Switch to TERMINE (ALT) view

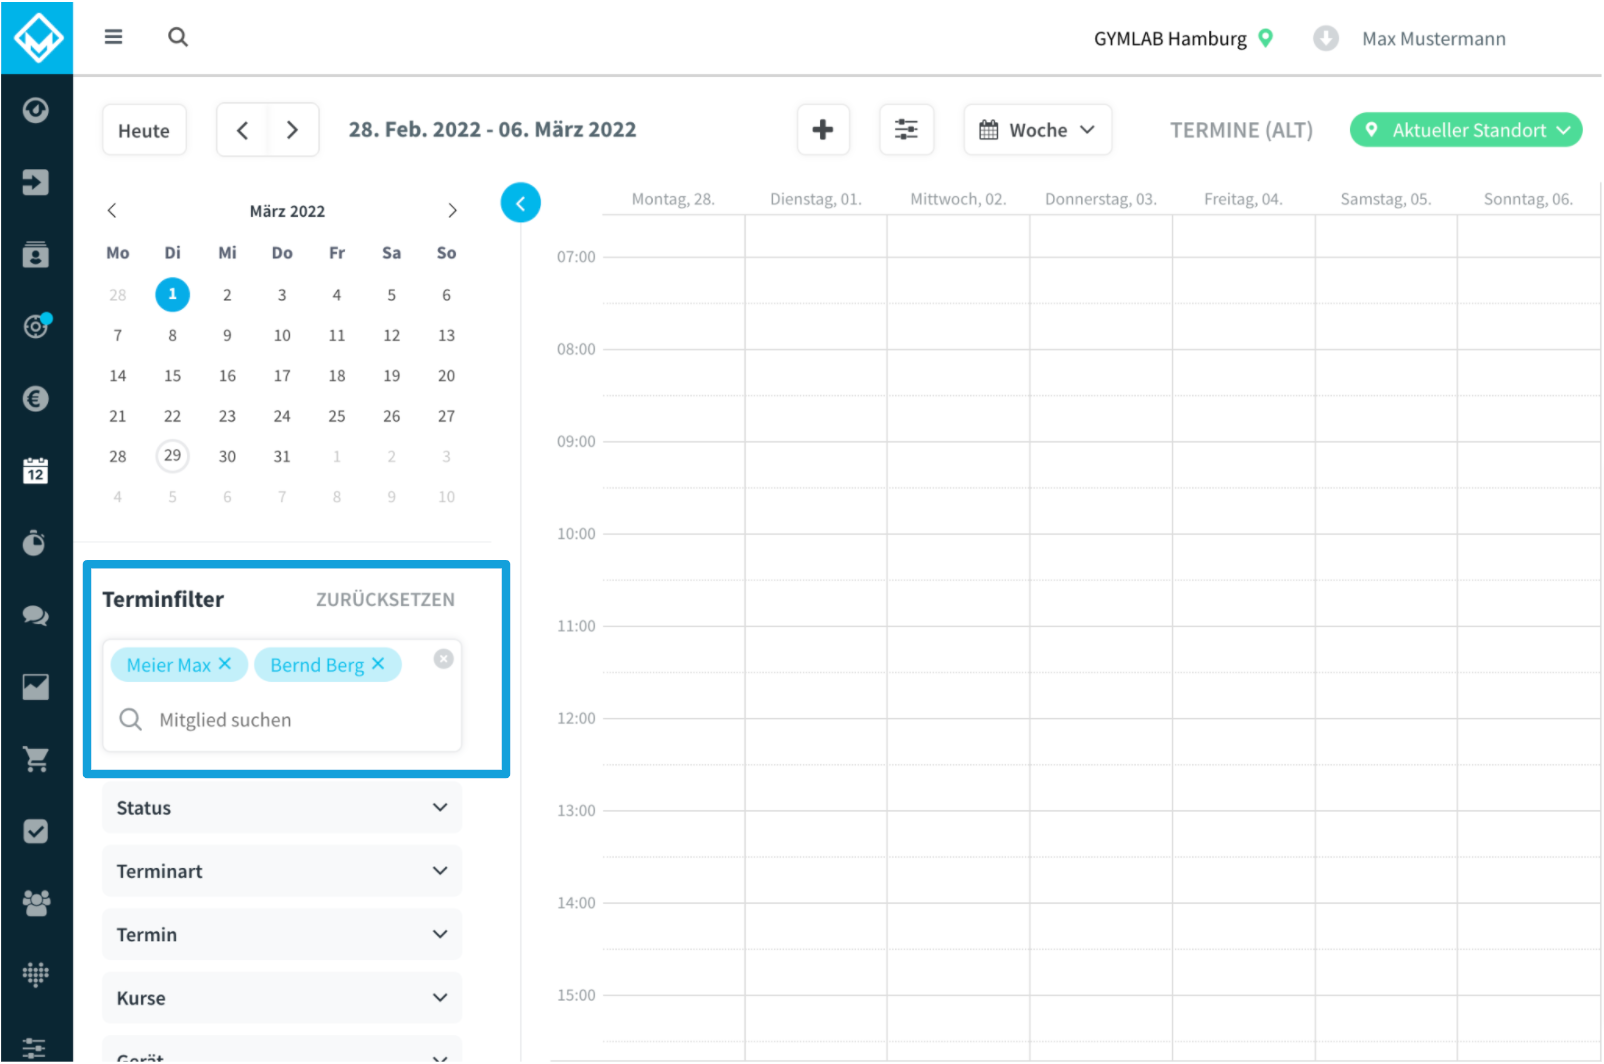pos(1241,130)
